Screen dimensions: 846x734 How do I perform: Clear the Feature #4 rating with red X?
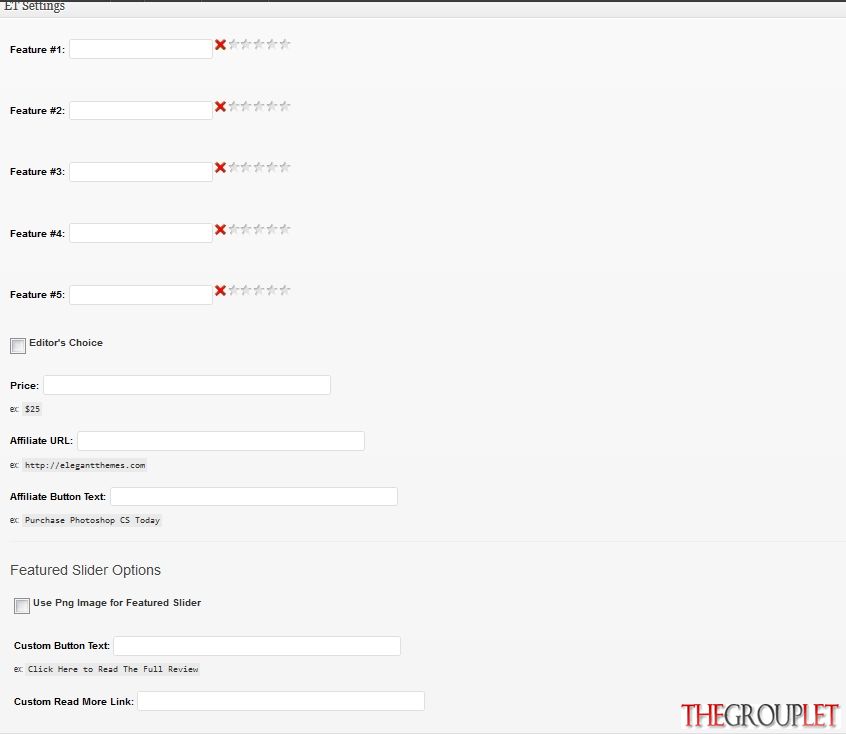click(x=220, y=229)
